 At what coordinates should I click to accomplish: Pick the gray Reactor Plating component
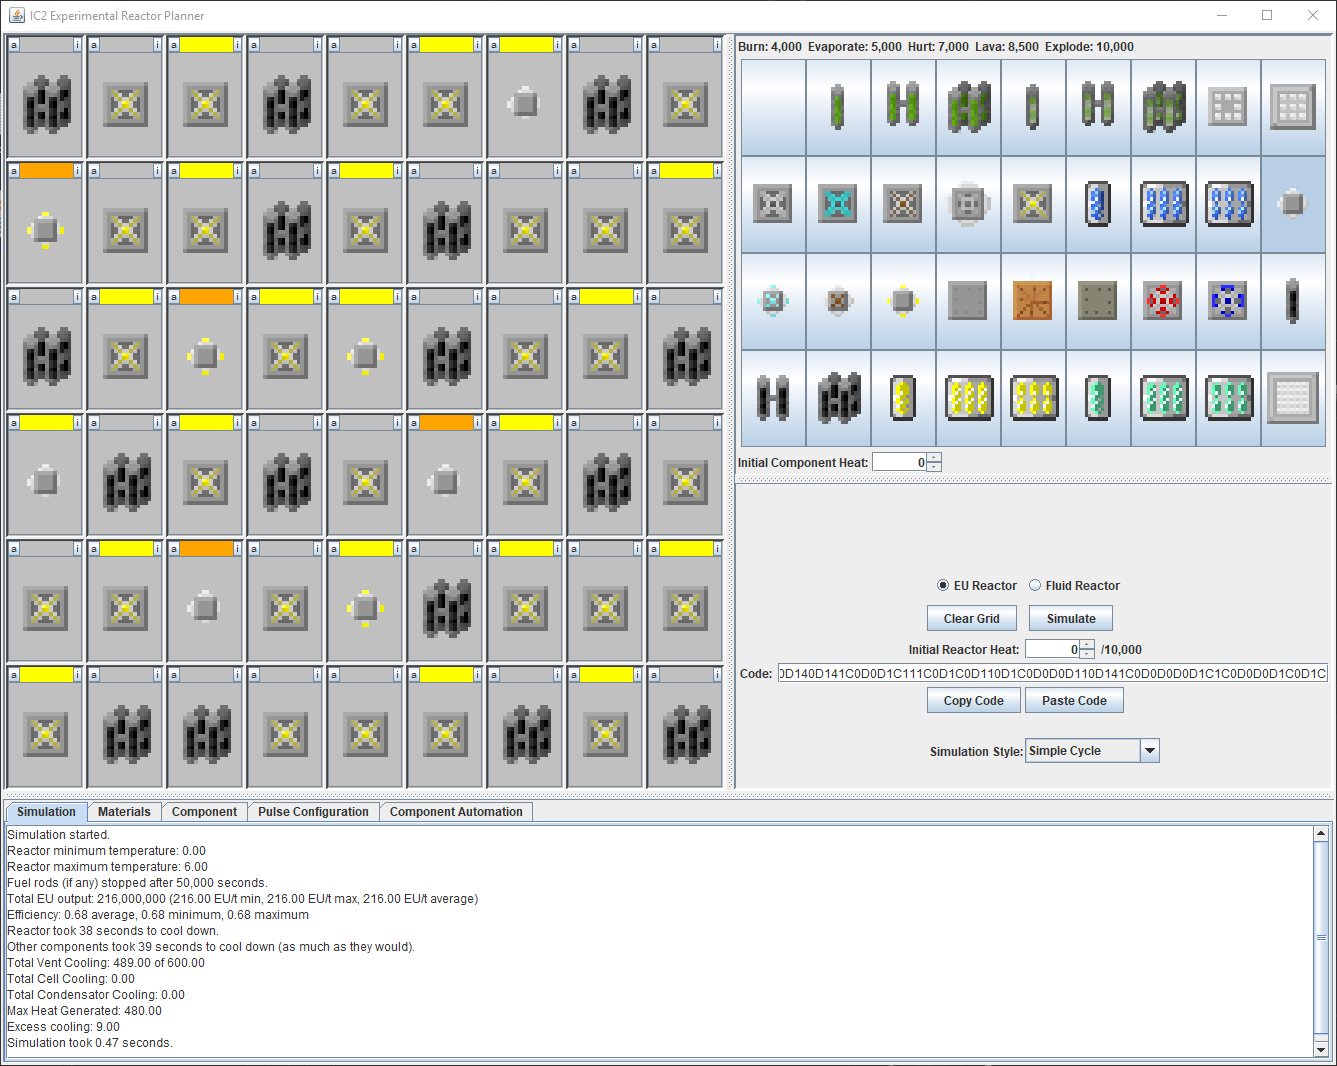point(968,301)
